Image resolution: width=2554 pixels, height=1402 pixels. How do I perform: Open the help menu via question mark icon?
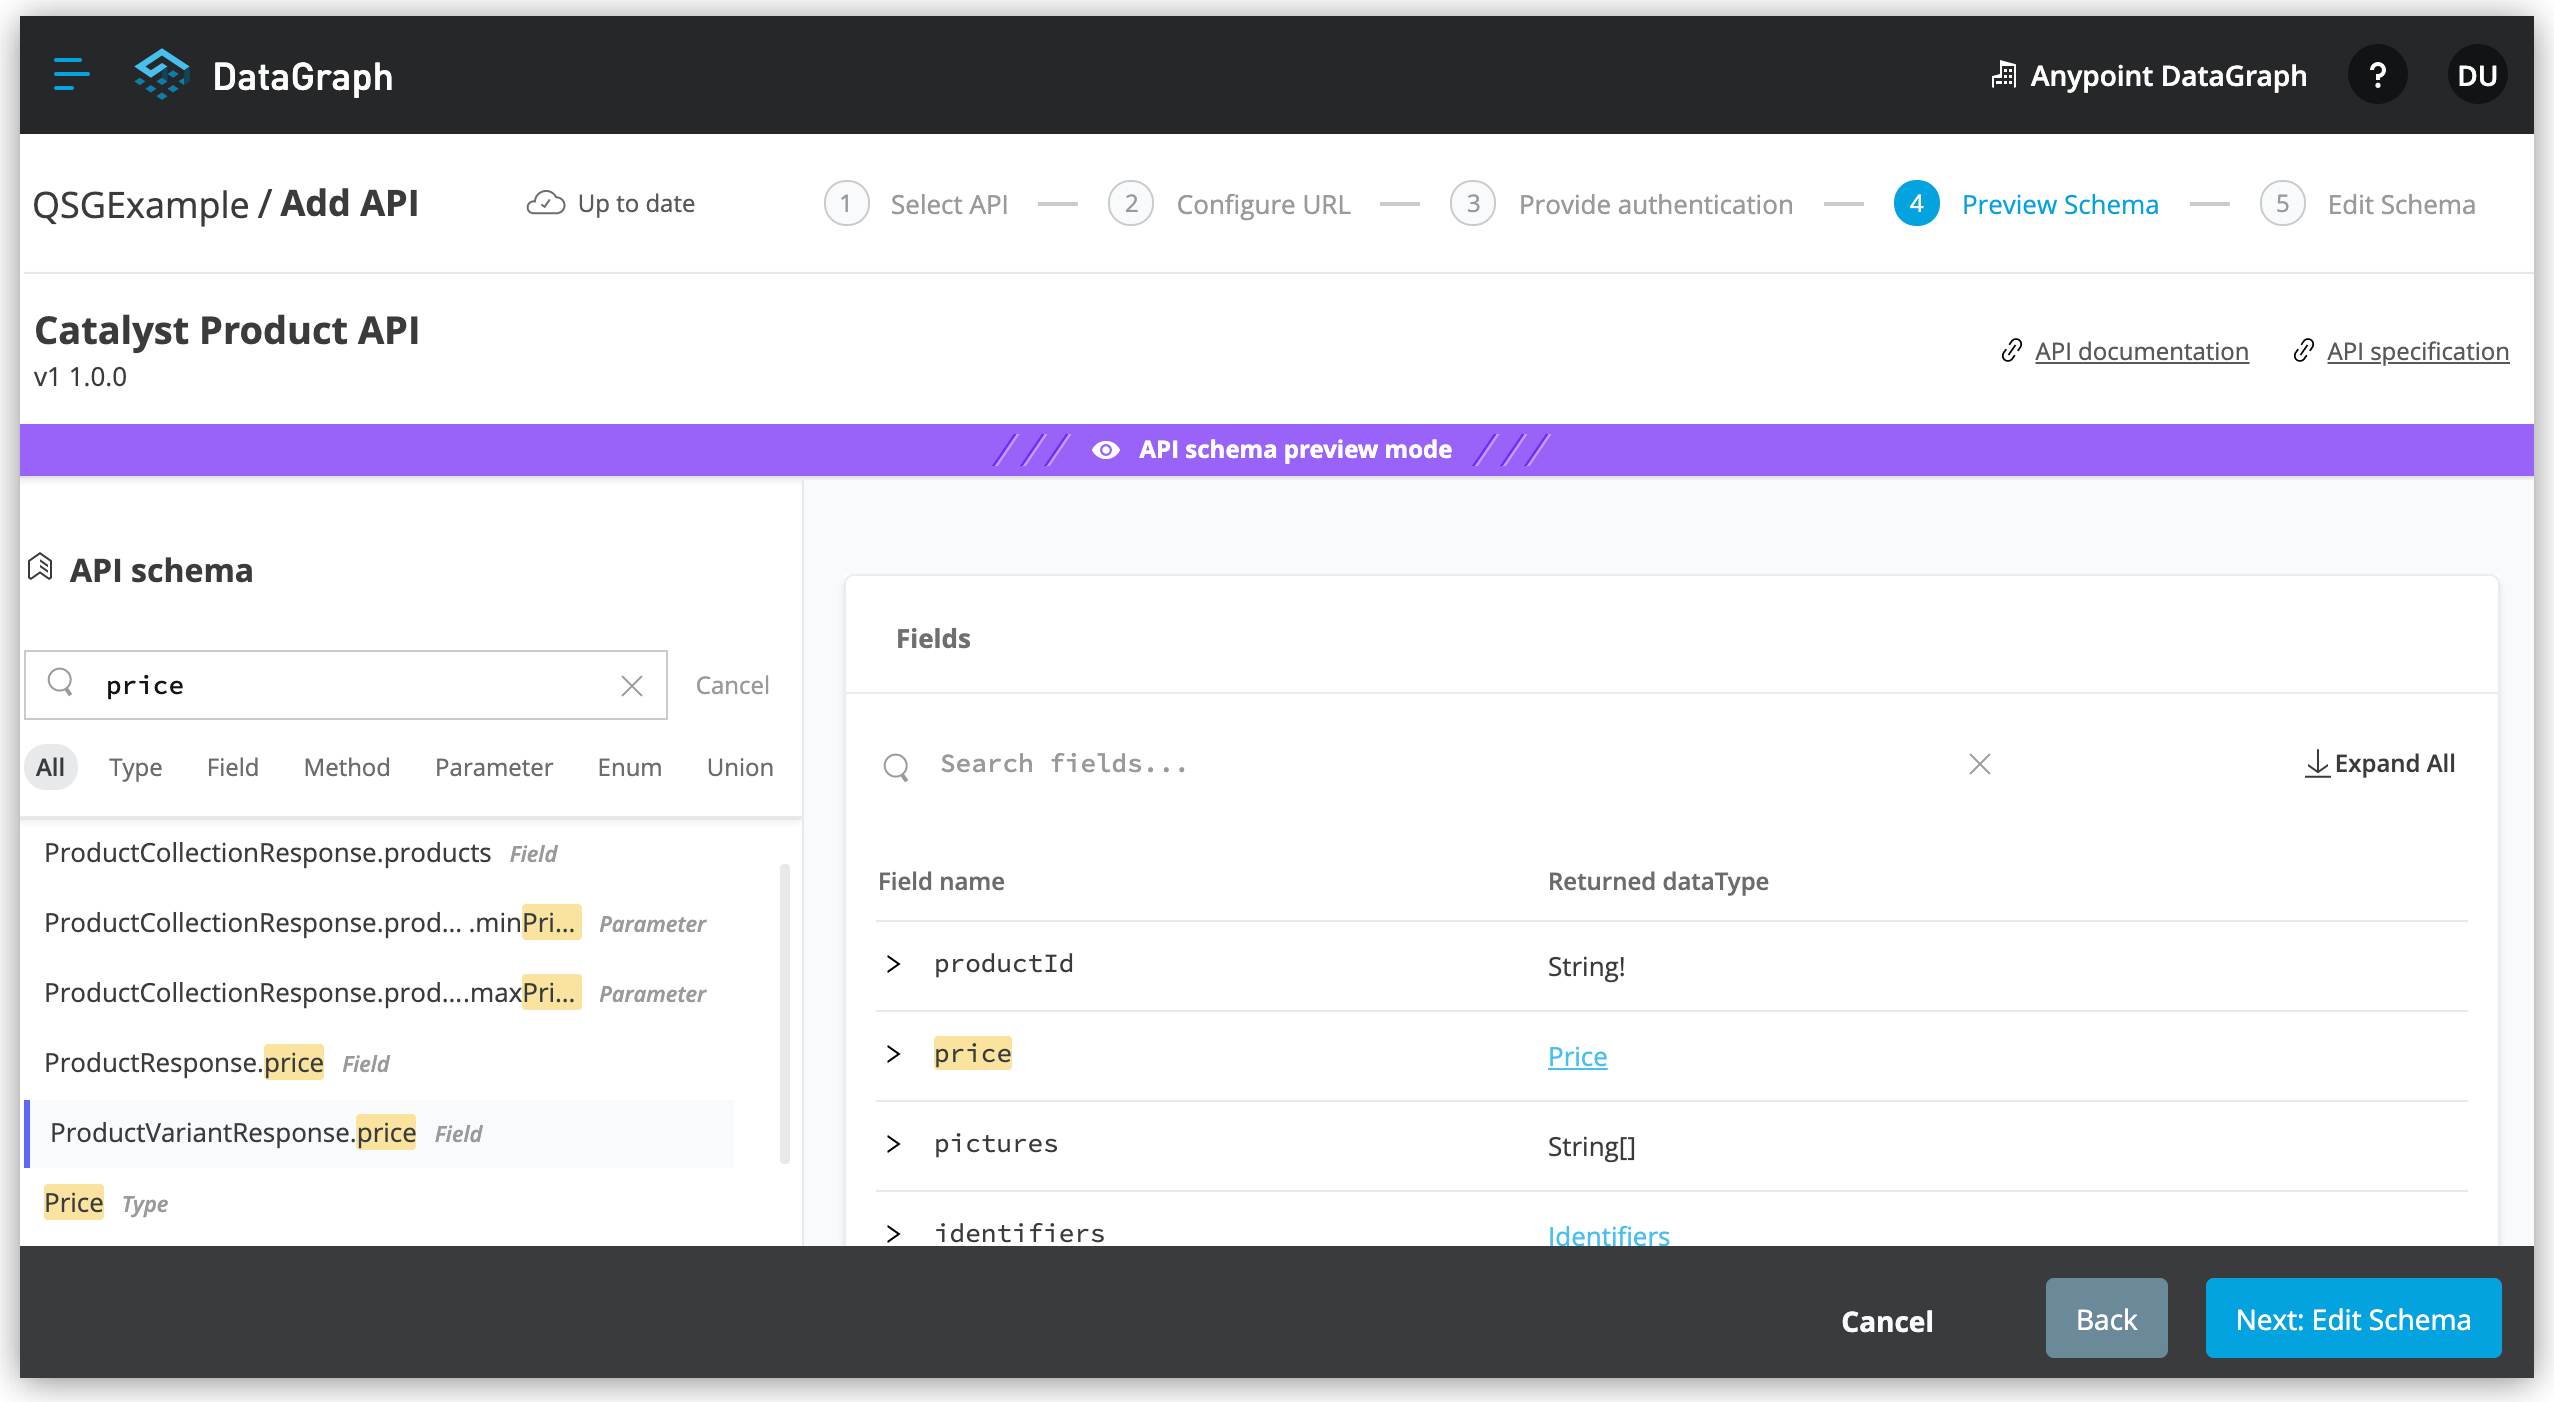coord(2378,75)
